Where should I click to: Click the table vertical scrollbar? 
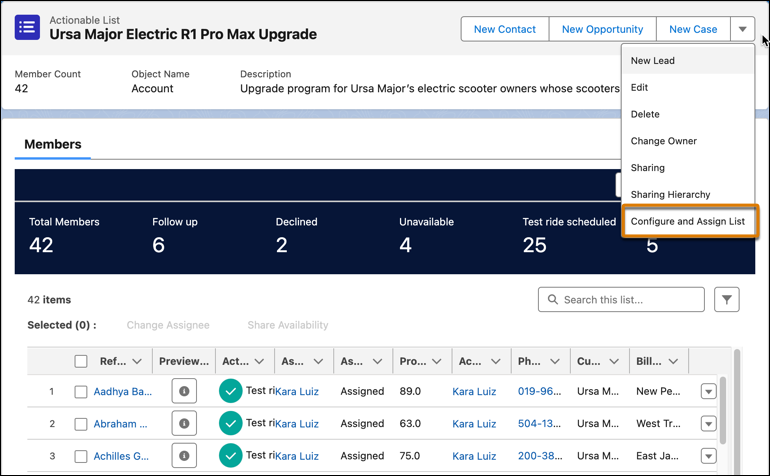pos(722,410)
